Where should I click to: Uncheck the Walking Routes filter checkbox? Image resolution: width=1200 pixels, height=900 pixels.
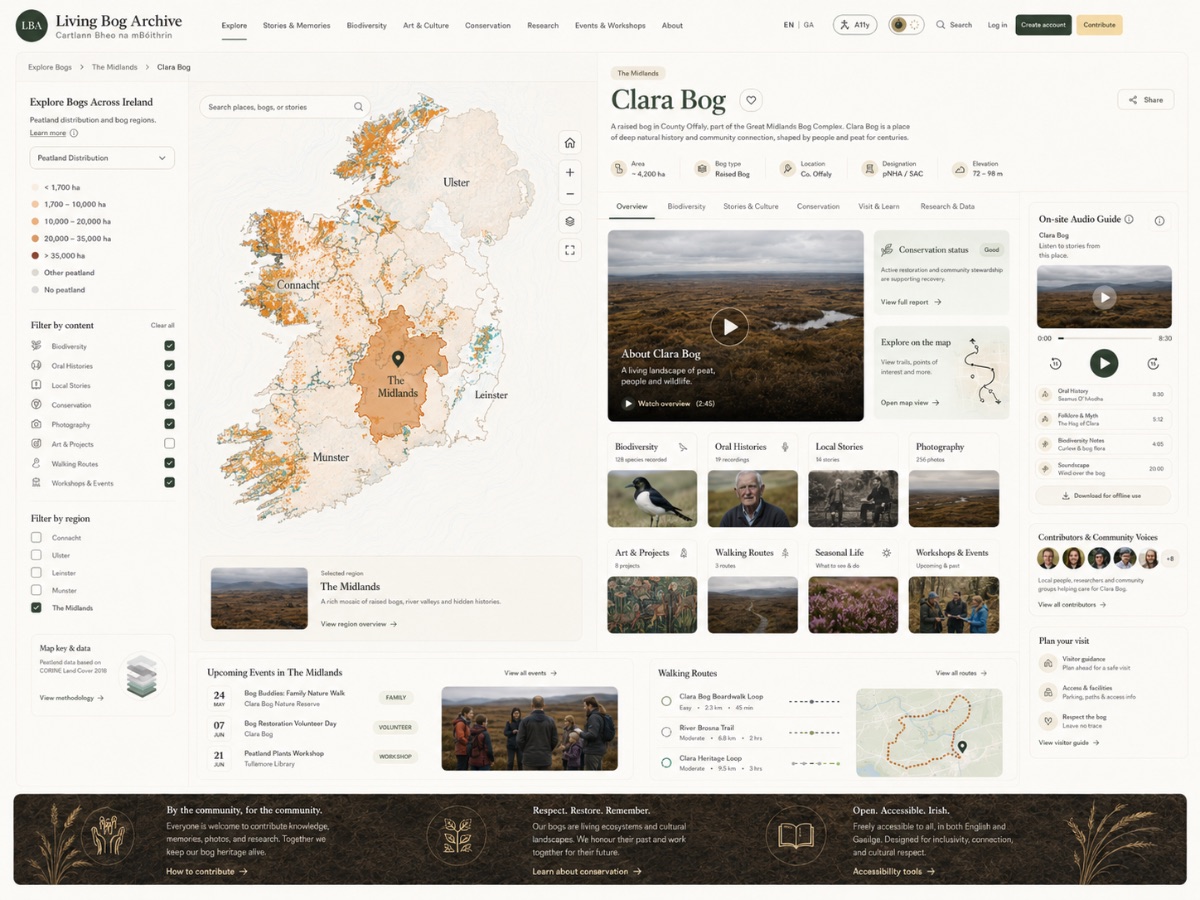coord(169,463)
